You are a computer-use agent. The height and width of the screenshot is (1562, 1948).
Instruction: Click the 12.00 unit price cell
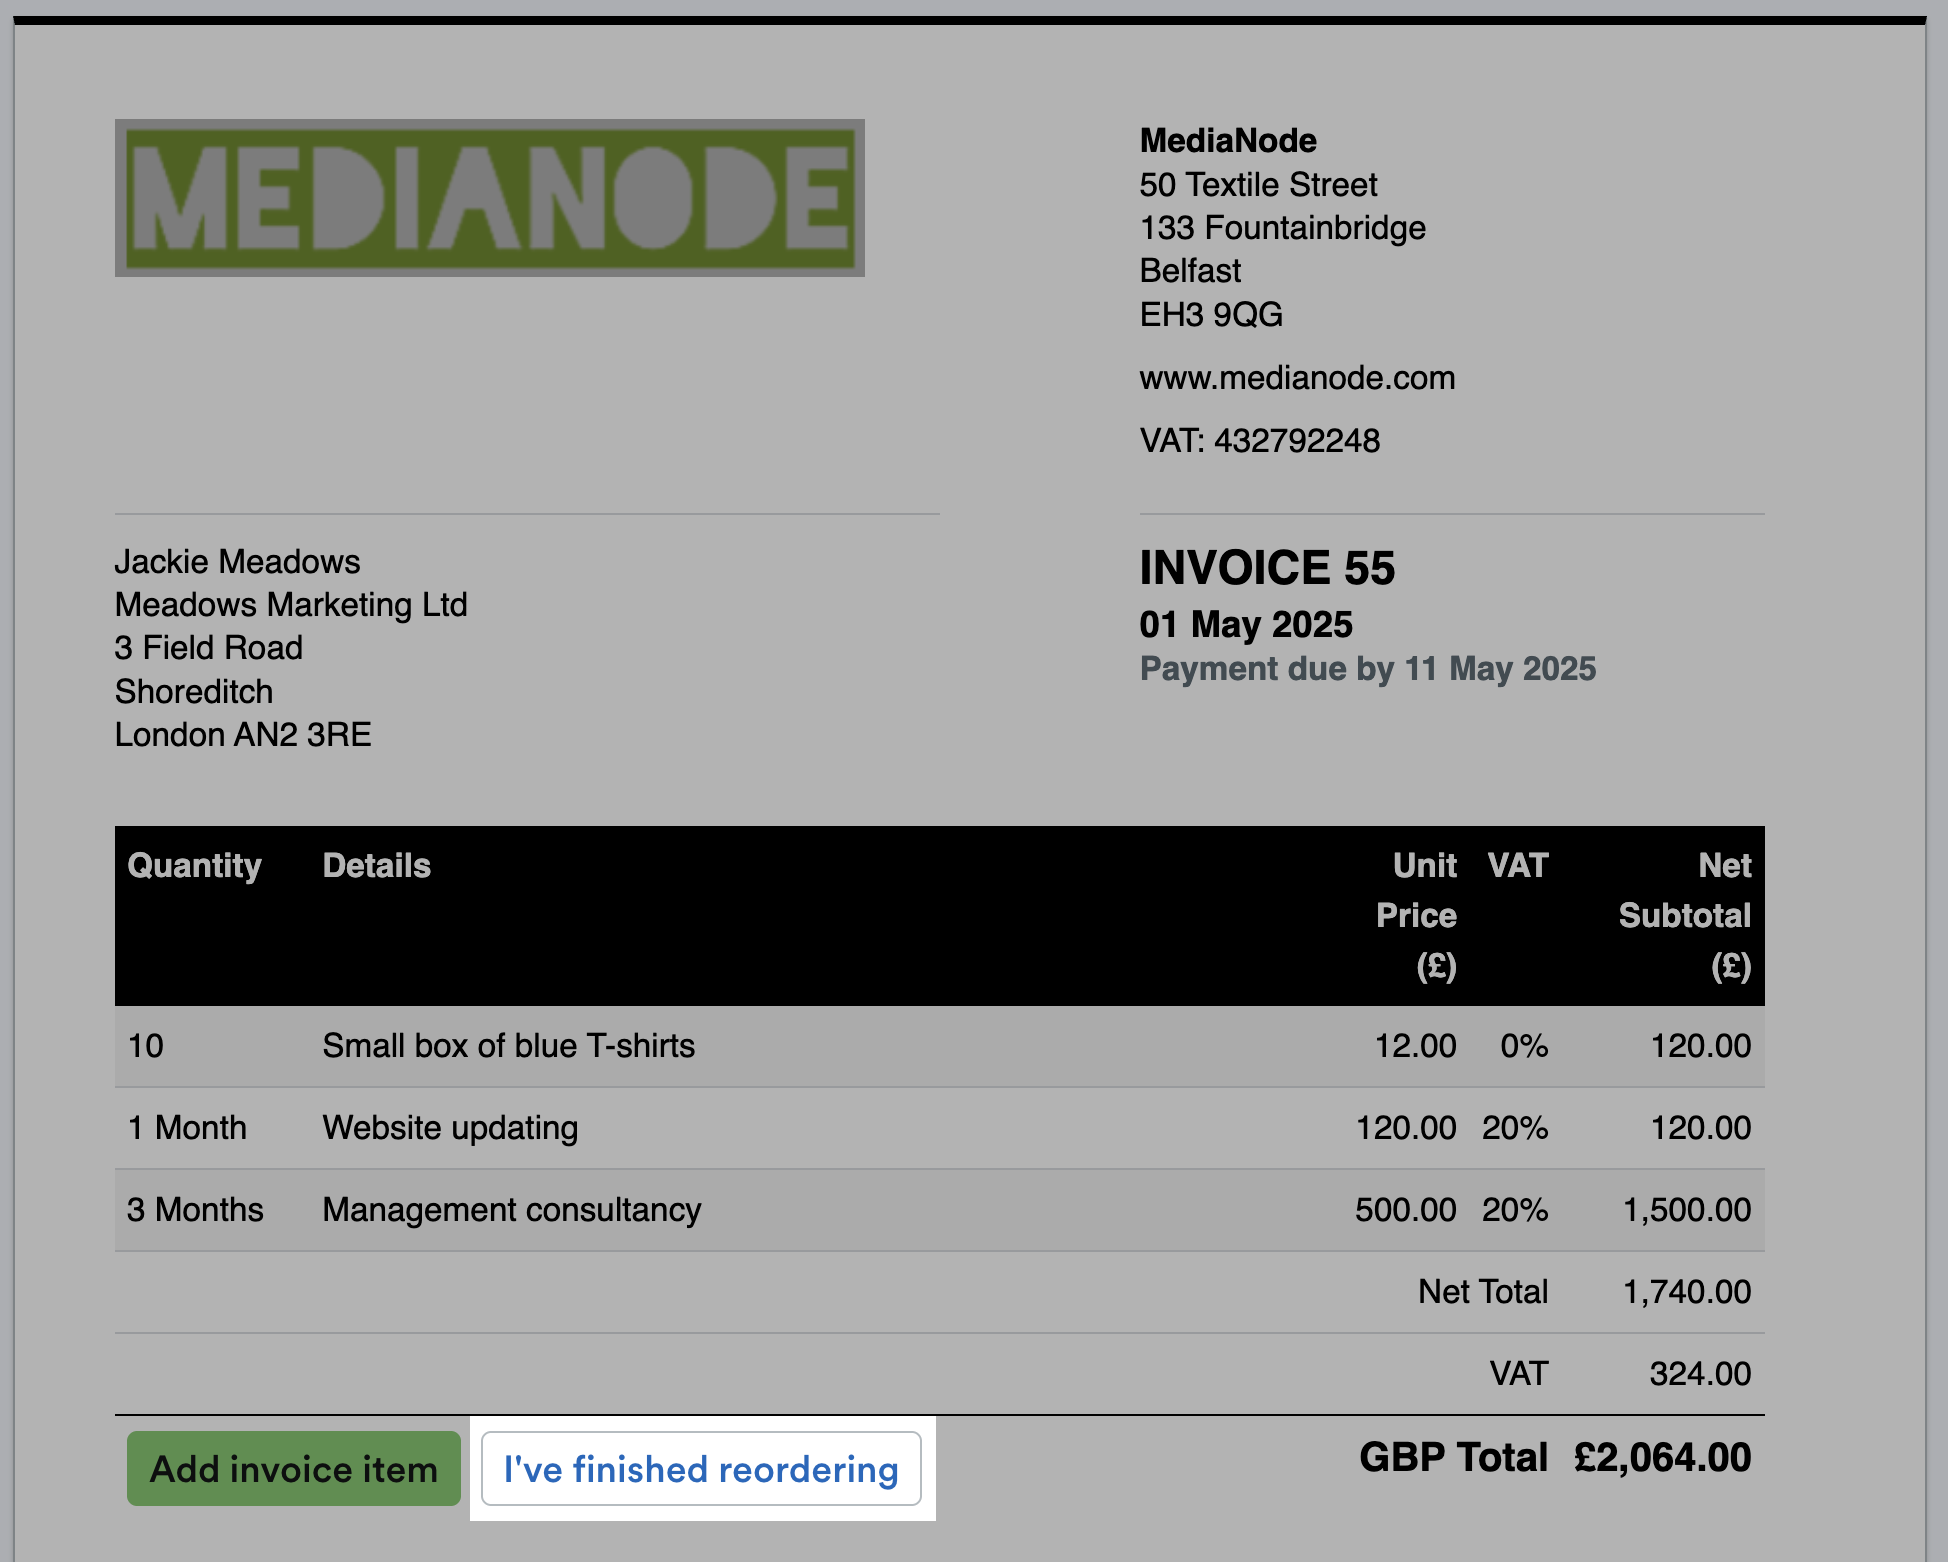[1415, 1046]
